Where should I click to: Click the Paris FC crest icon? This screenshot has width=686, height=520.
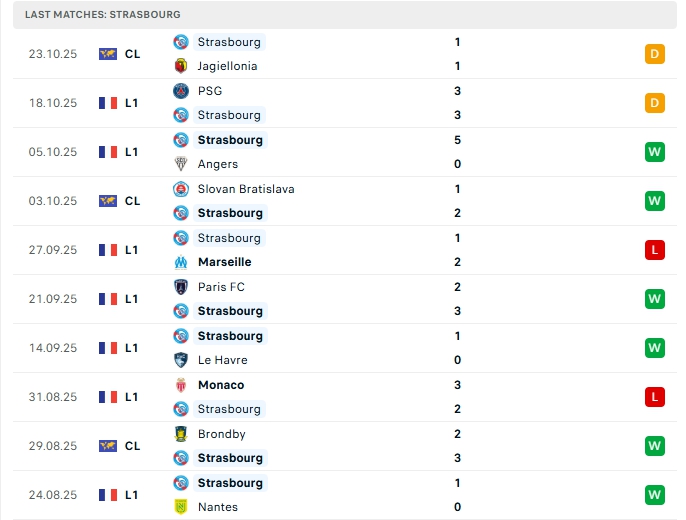coord(181,287)
